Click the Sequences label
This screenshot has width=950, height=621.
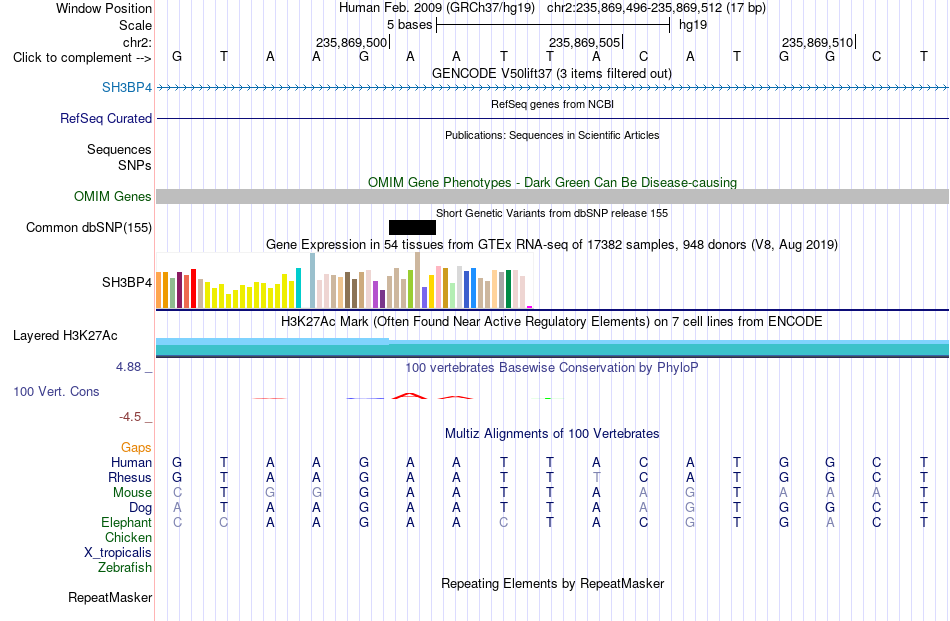(x=119, y=150)
